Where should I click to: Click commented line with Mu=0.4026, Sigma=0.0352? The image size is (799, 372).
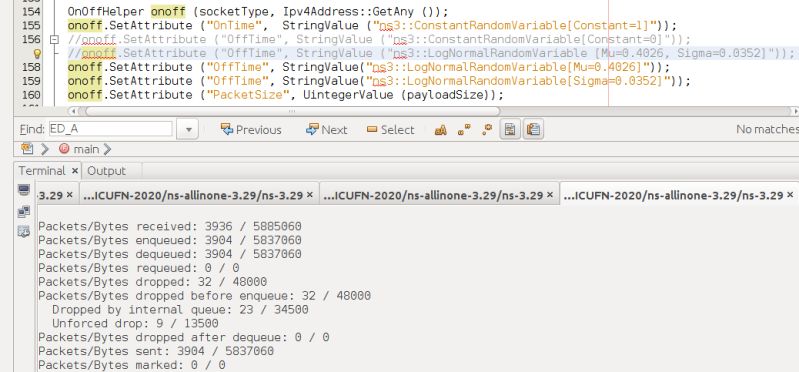(431, 53)
